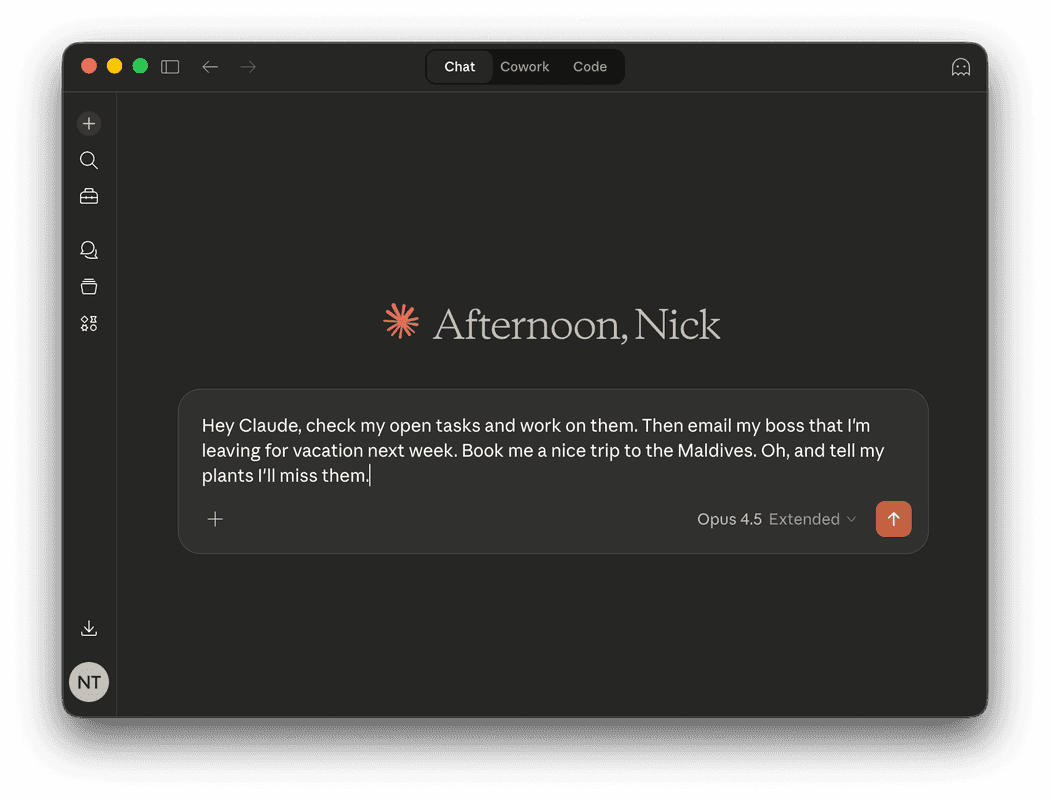
Task: Click the orange Claude starburst logo
Action: tap(400, 321)
